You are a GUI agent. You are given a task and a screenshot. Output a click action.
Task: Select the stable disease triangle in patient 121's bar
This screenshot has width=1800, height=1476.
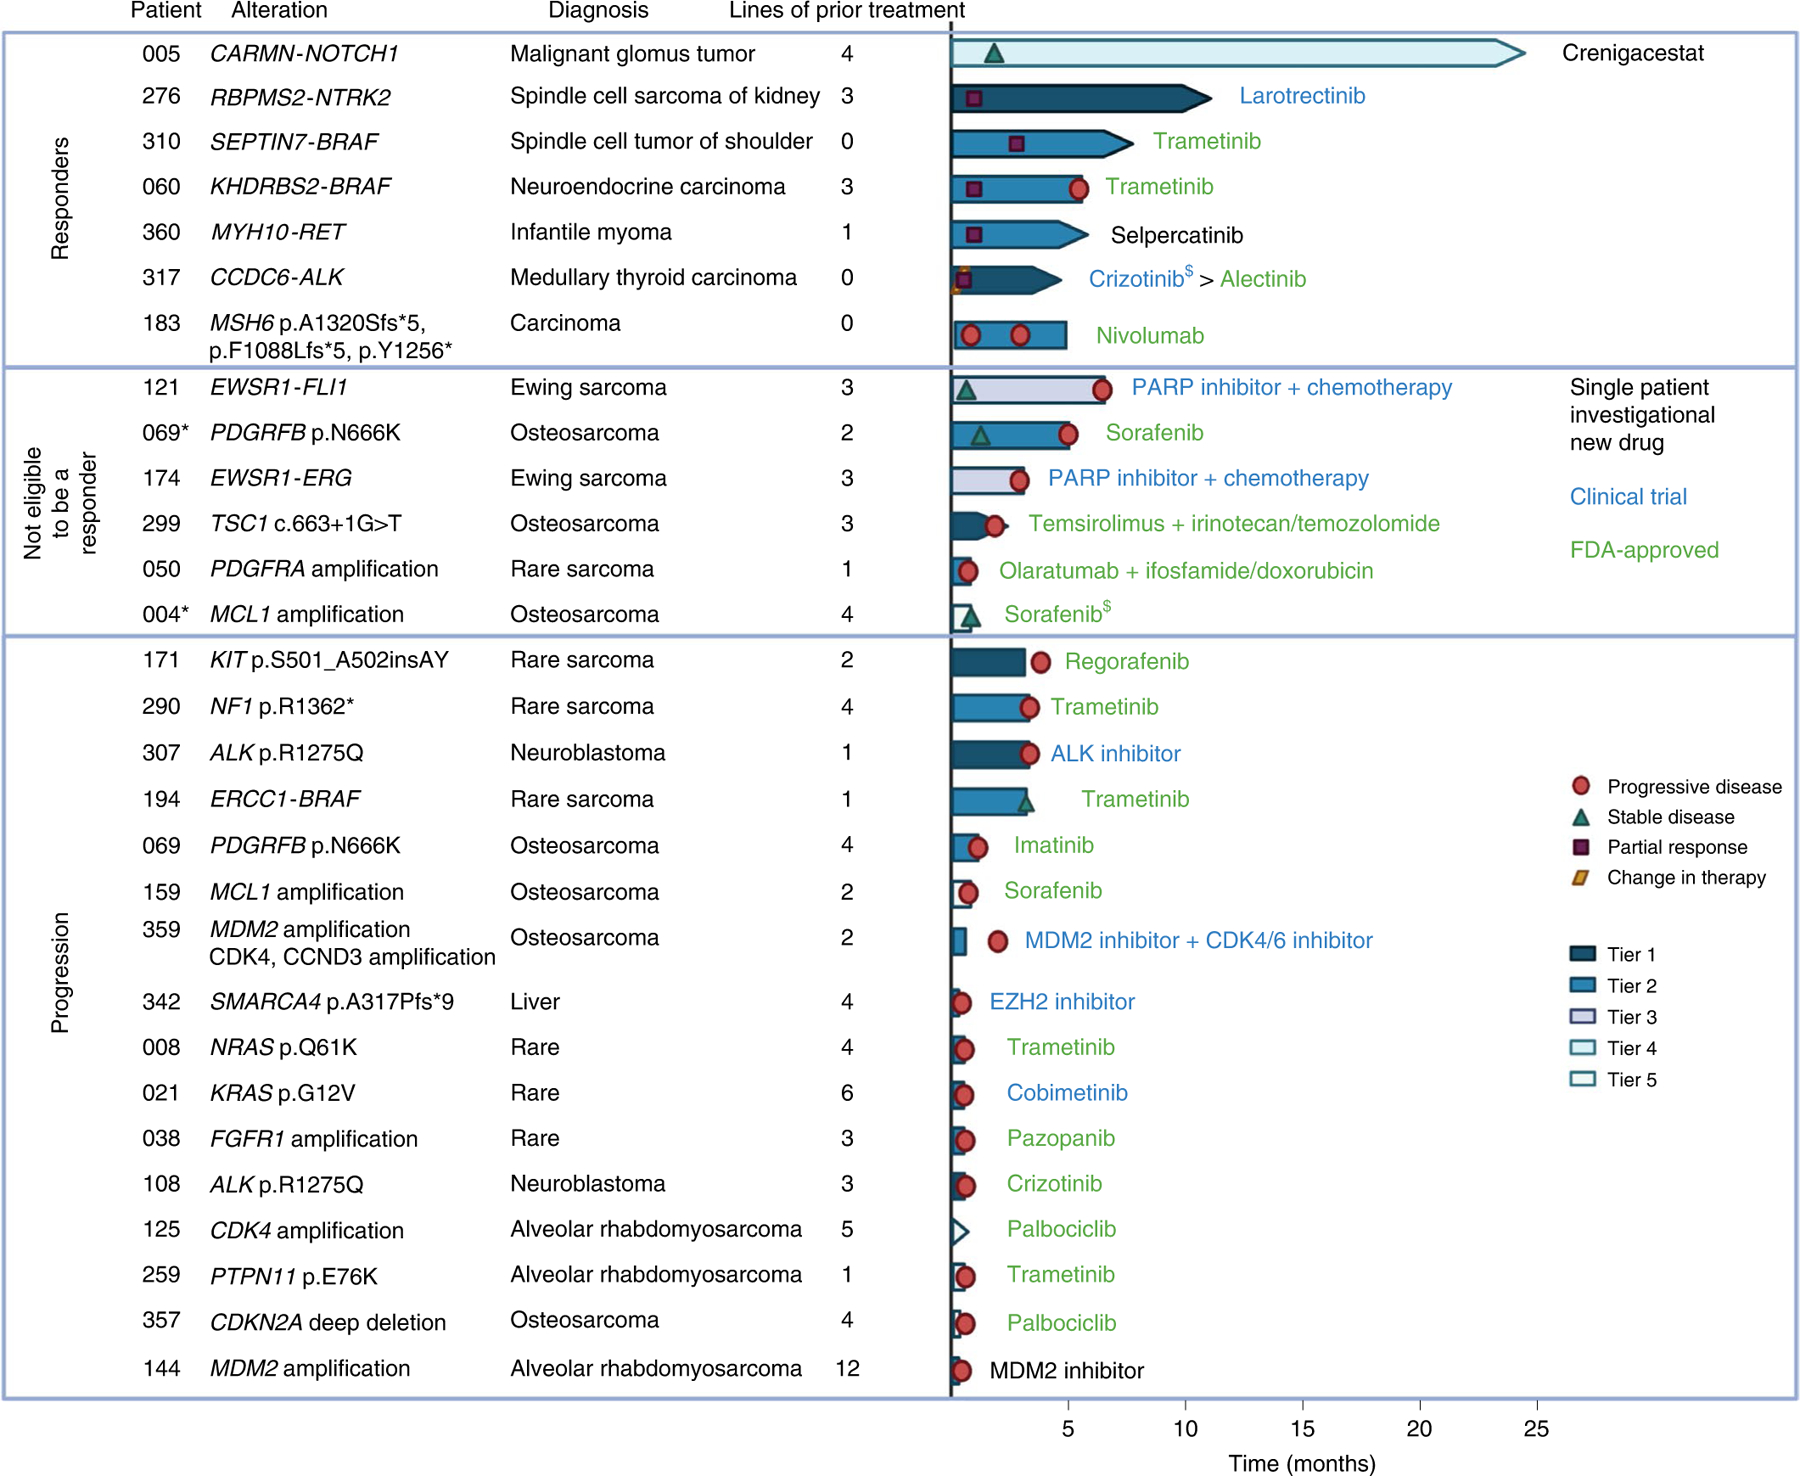coord(966,390)
